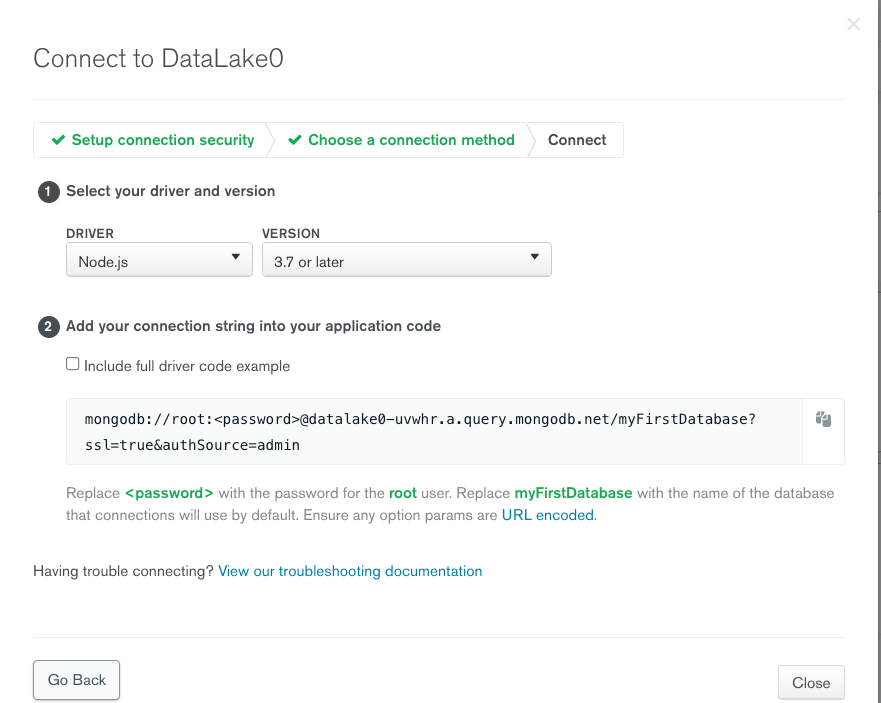Viewport: 881px width, 703px height.
Task: Dismiss the dialog with the X icon
Action: click(x=853, y=24)
